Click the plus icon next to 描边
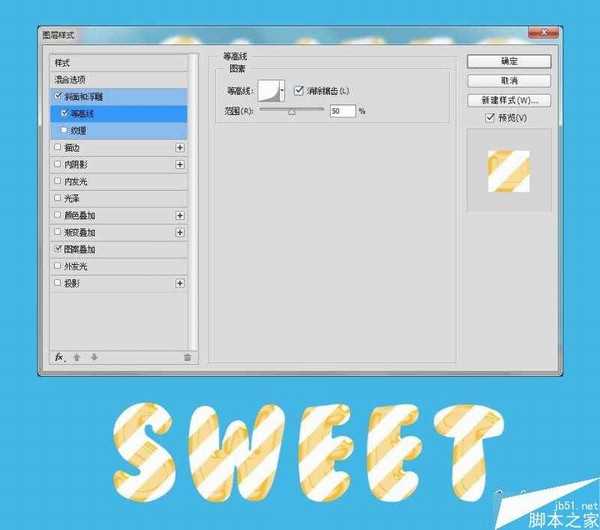Screen dimensions: 600x530 click(x=180, y=147)
